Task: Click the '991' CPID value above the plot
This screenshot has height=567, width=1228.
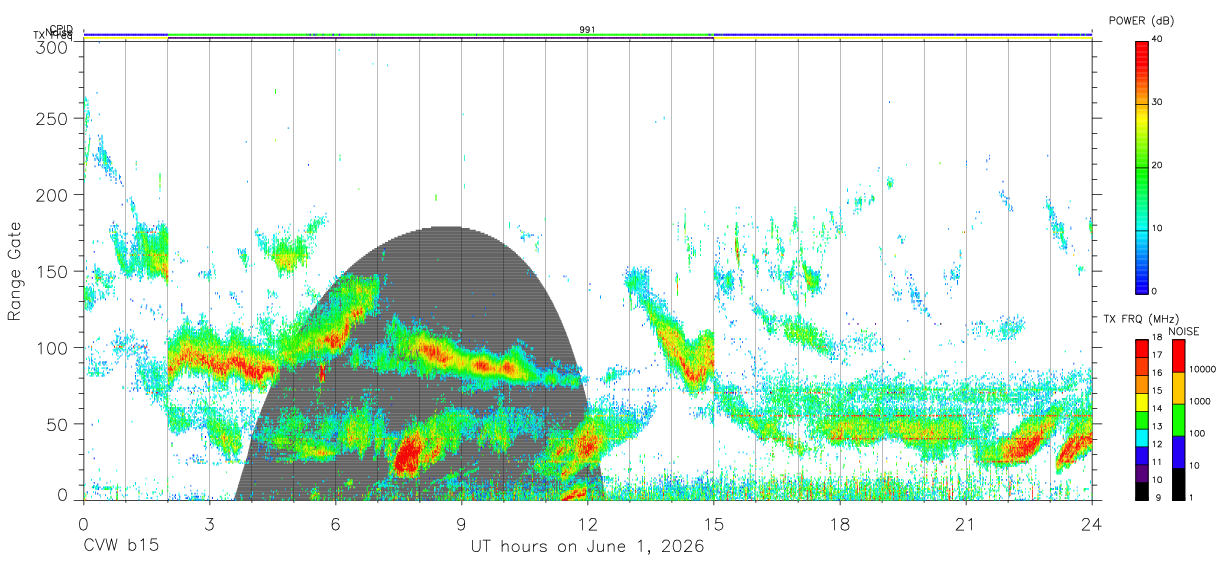Action: pos(588,30)
